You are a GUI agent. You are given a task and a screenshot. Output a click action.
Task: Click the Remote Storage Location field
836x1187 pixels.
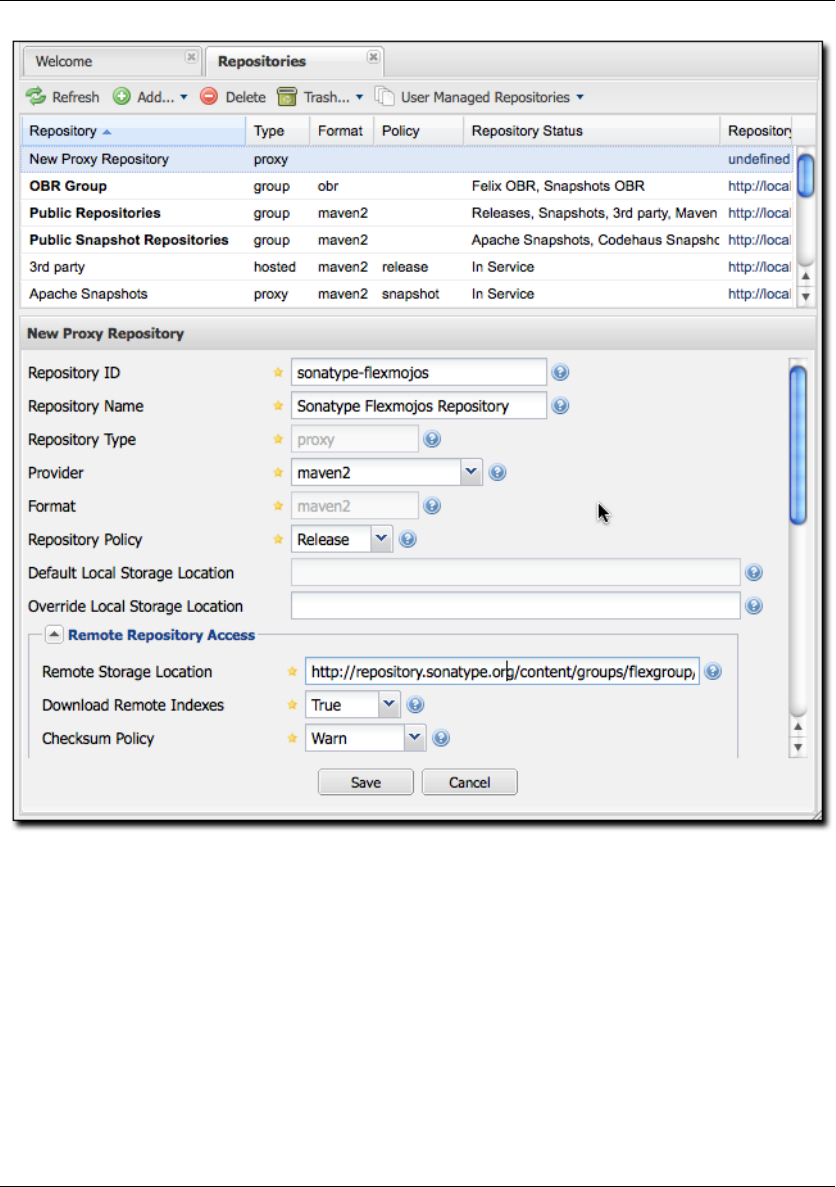[502, 671]
